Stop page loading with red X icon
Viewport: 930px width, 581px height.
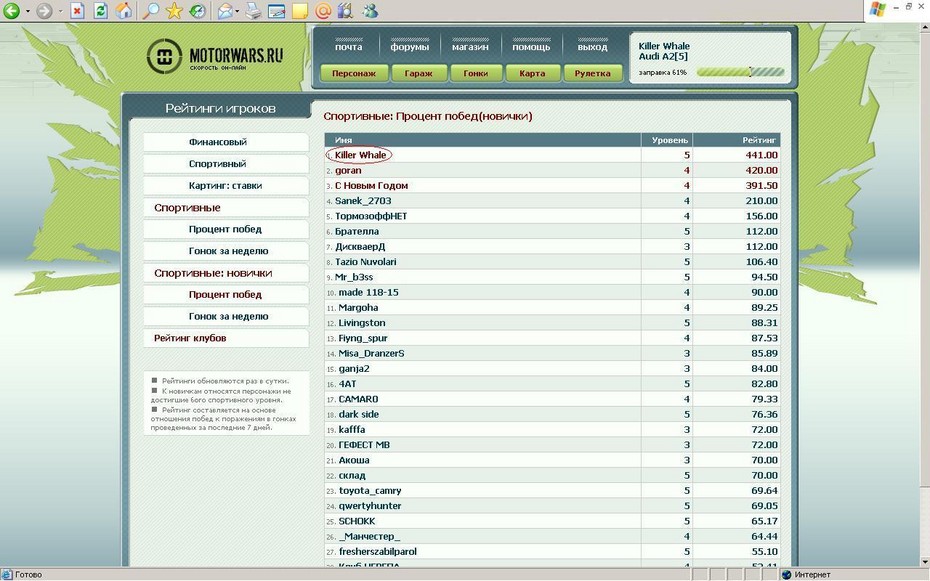(x=77, y=11)
